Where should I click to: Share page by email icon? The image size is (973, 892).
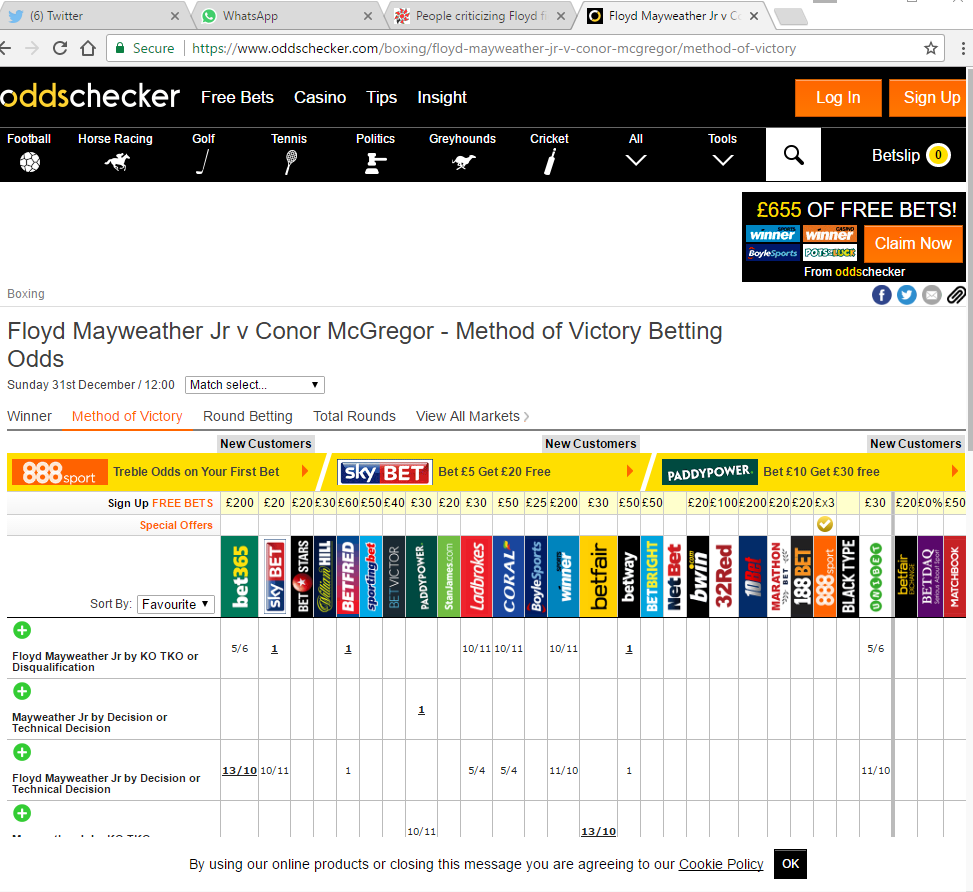[x=931, y=295]
